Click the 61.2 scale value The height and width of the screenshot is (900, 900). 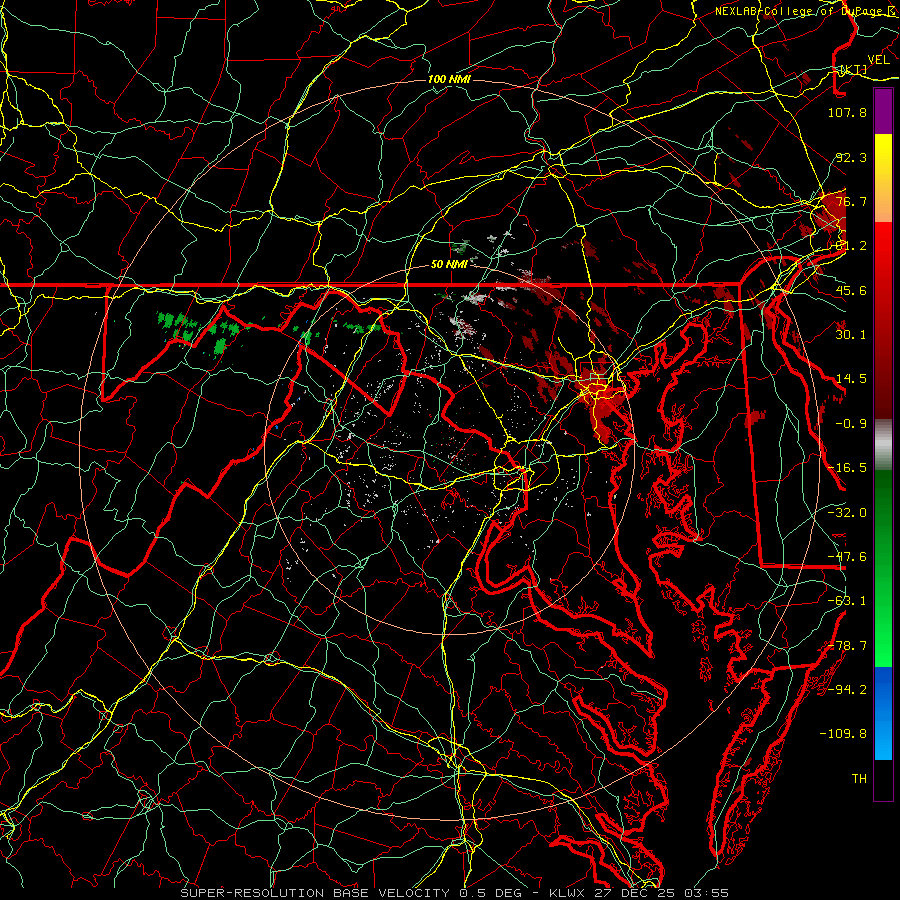851,246
